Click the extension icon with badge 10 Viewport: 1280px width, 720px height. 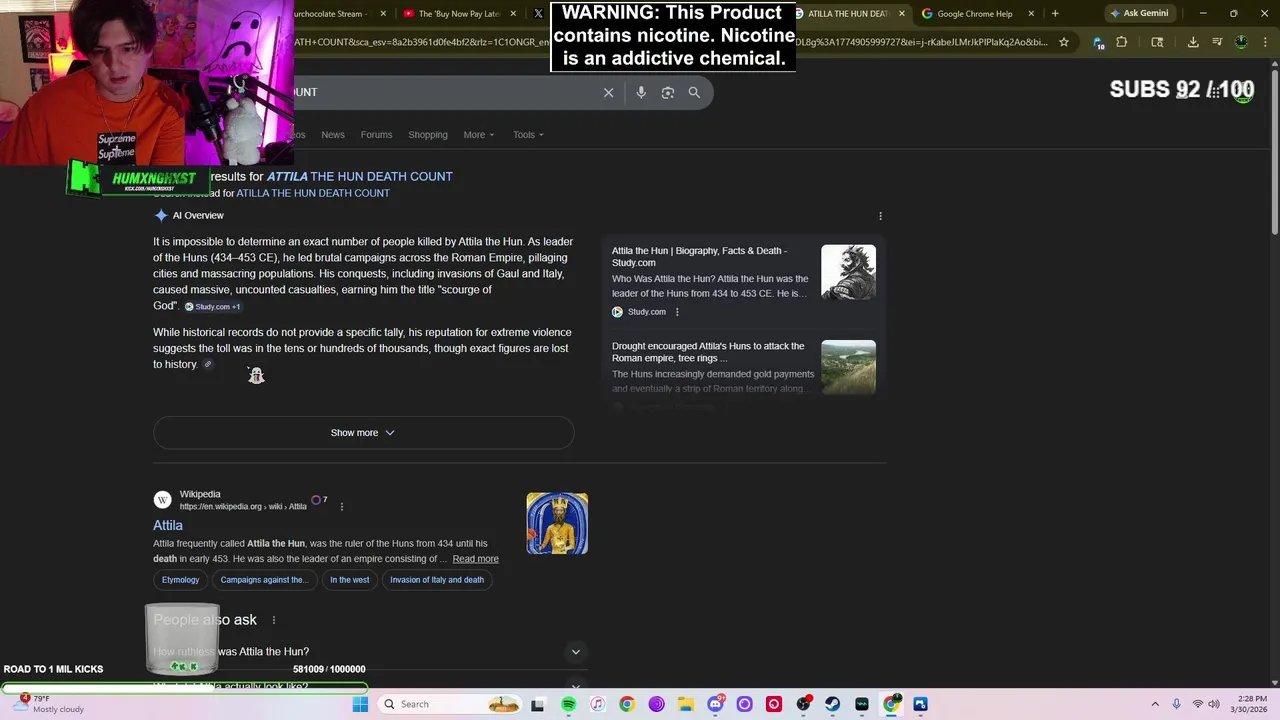(1098, 42)
